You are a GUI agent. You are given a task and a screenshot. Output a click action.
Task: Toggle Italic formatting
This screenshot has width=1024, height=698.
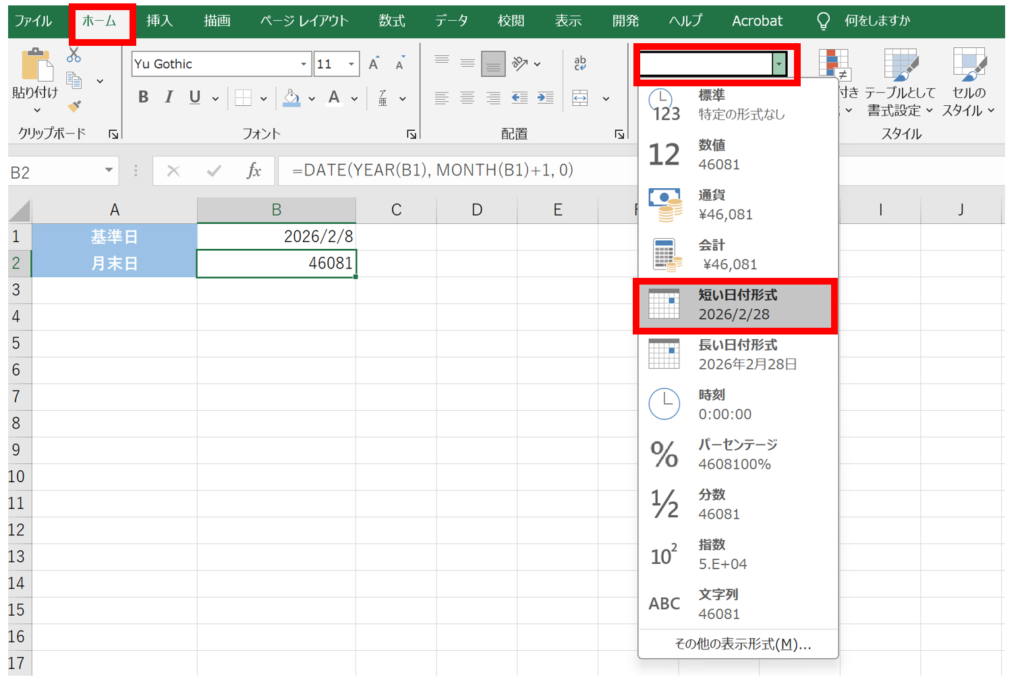pyautogui.click(x=168, y=98)
